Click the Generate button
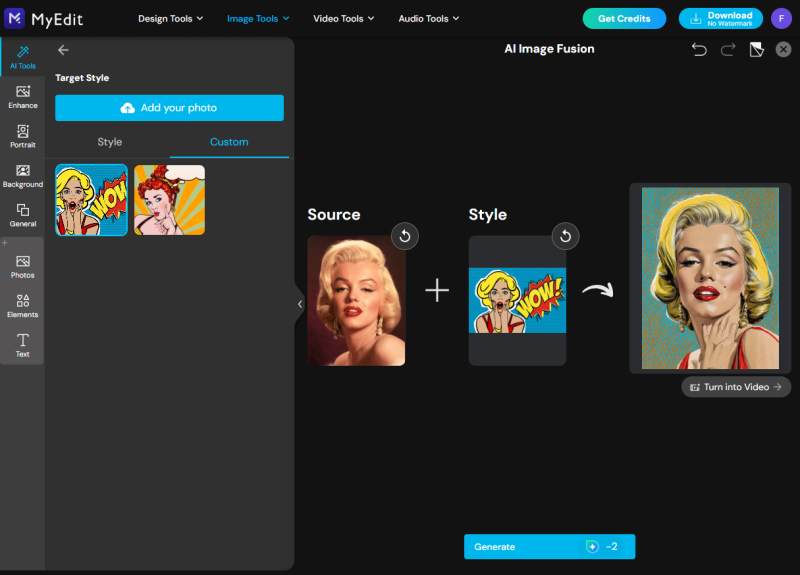 point(549,546)
